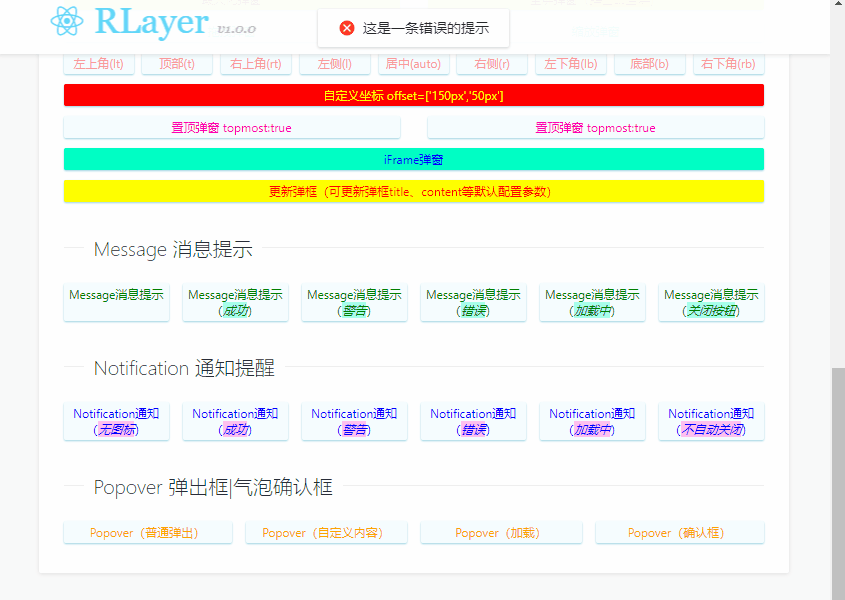This screenshot has height=600, width=845.
Task: Show the Message消息提示 (加载中) message
Action: (x=592, y=301)
